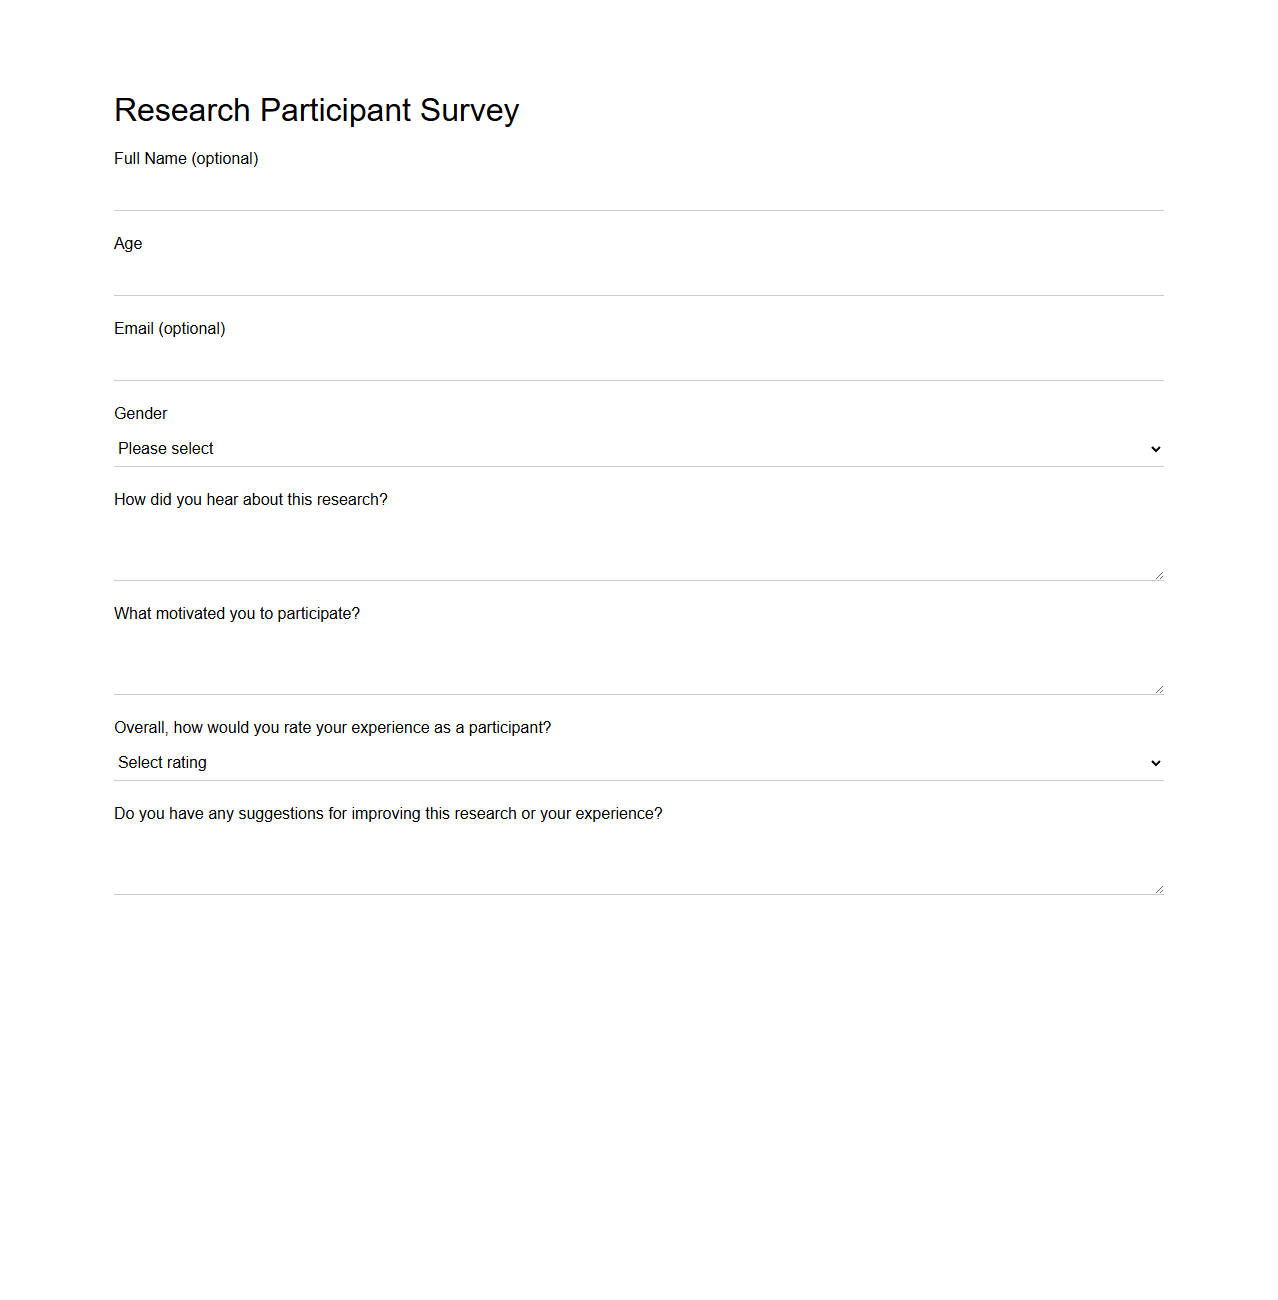Click the rating dropdown chevron arrow
Image resolution: width=1278 pixels, height=1300 pixels.
1155,762
